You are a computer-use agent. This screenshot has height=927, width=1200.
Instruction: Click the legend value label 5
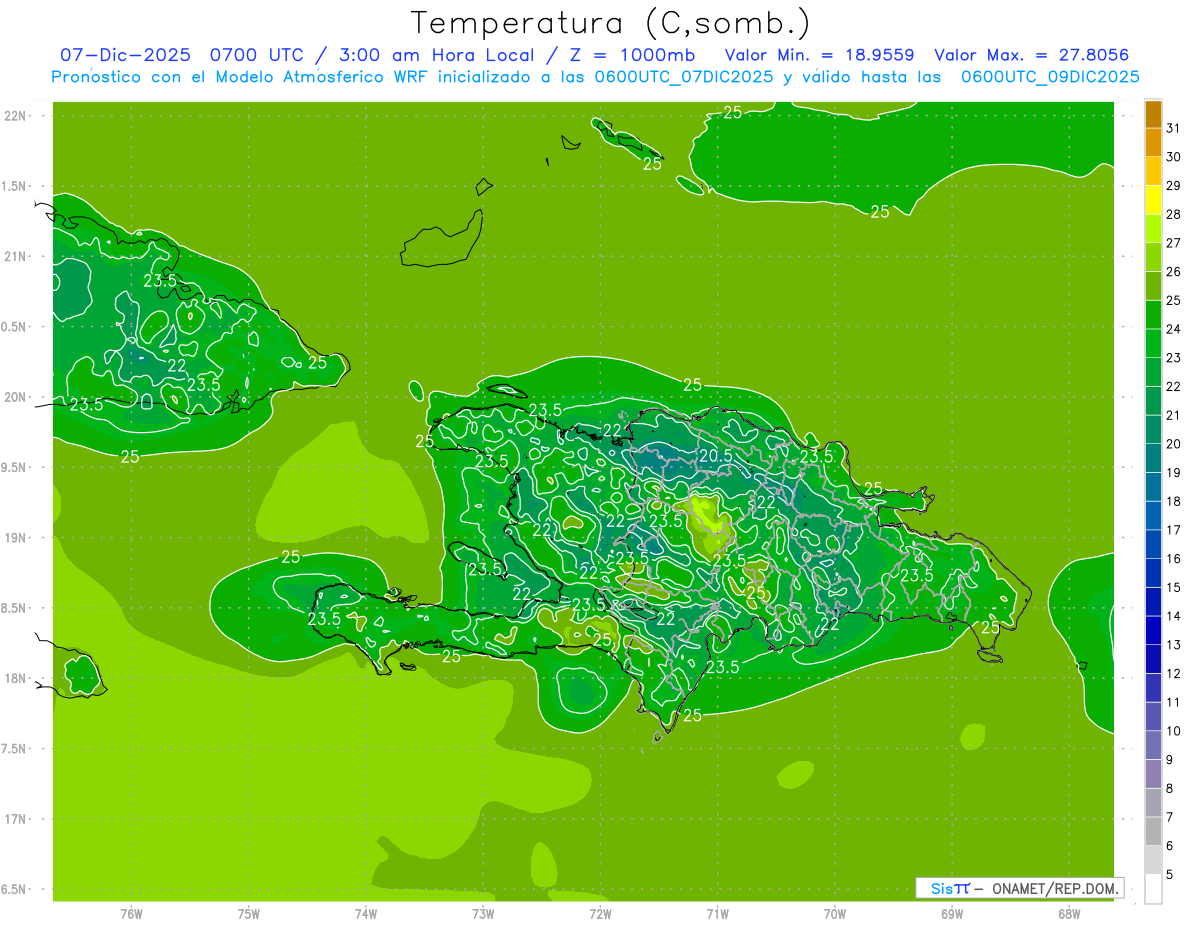[x=1169, y=875]
